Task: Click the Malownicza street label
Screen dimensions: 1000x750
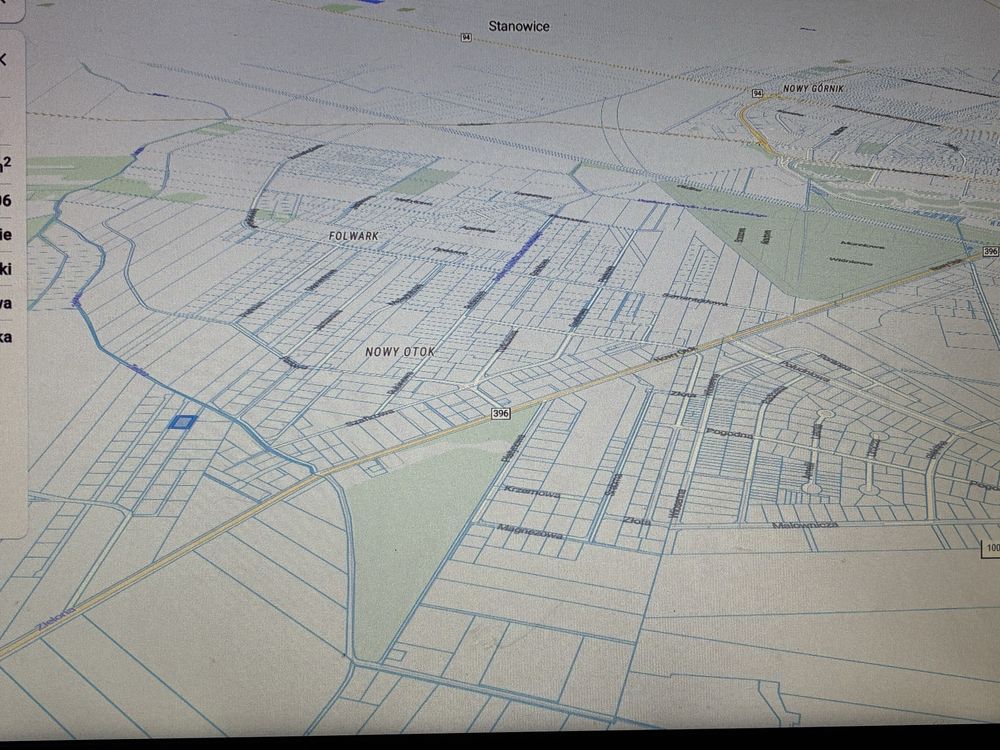Action: 805,526
